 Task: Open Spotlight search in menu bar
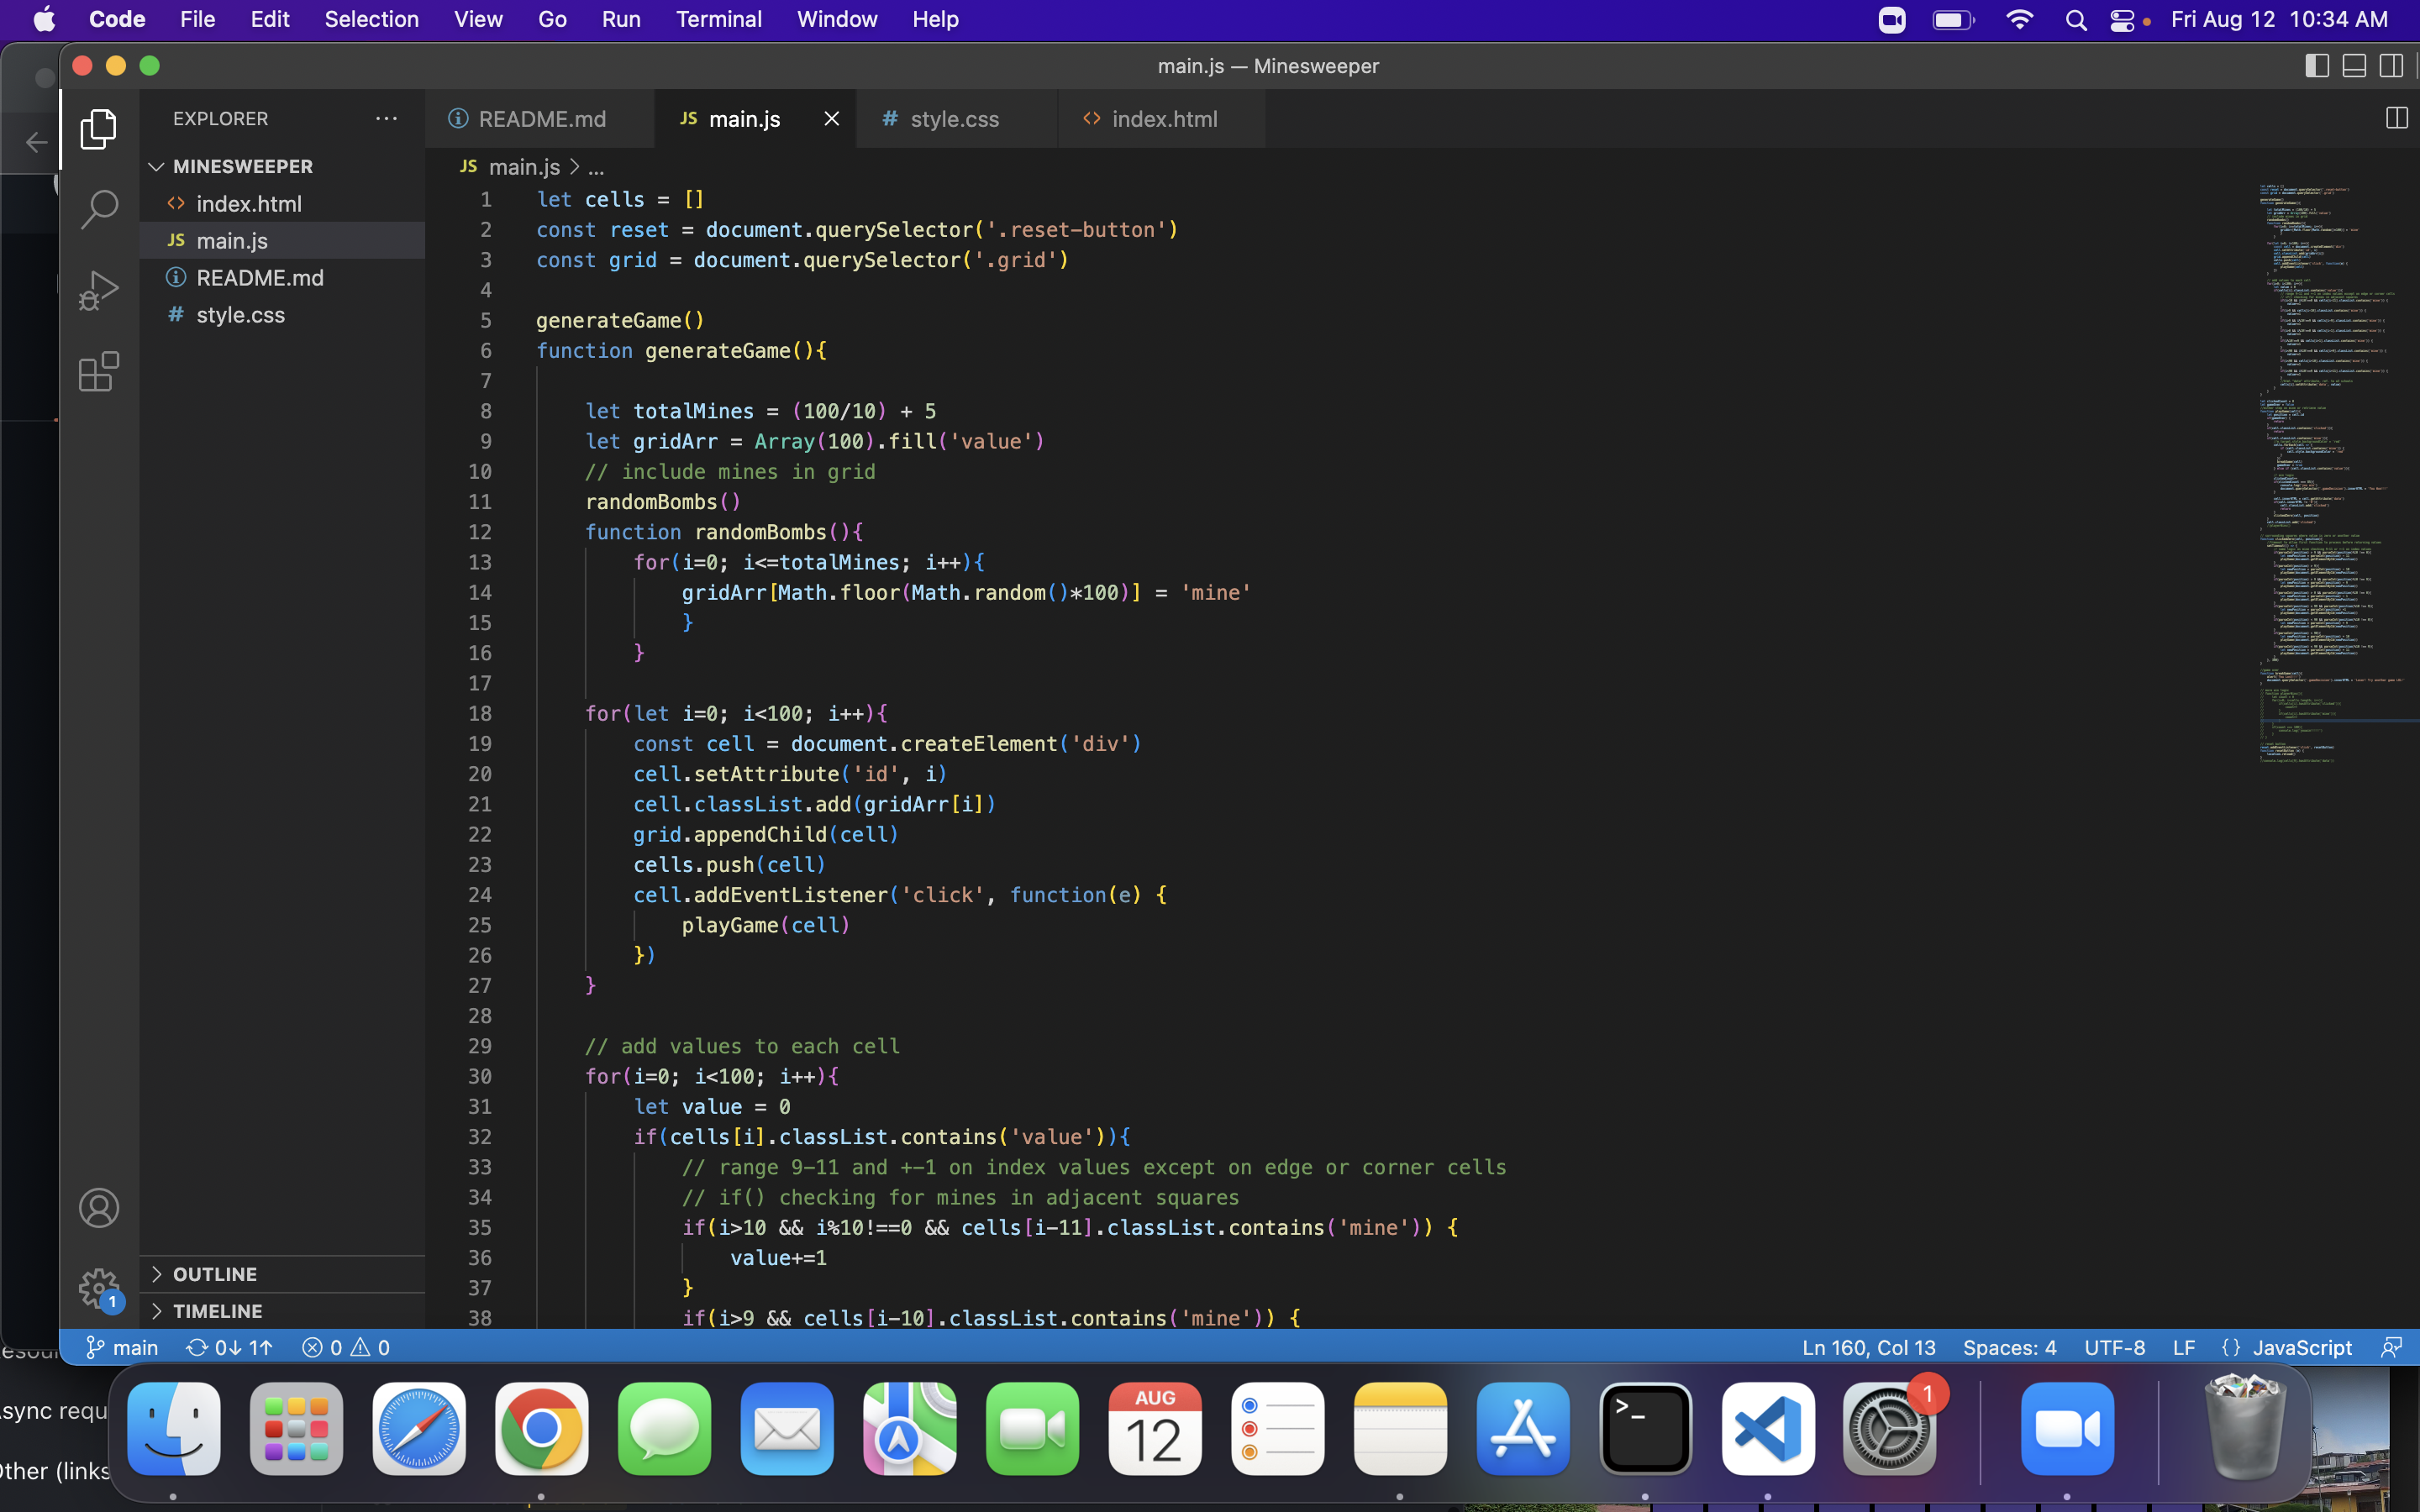tap(2075, 20)
